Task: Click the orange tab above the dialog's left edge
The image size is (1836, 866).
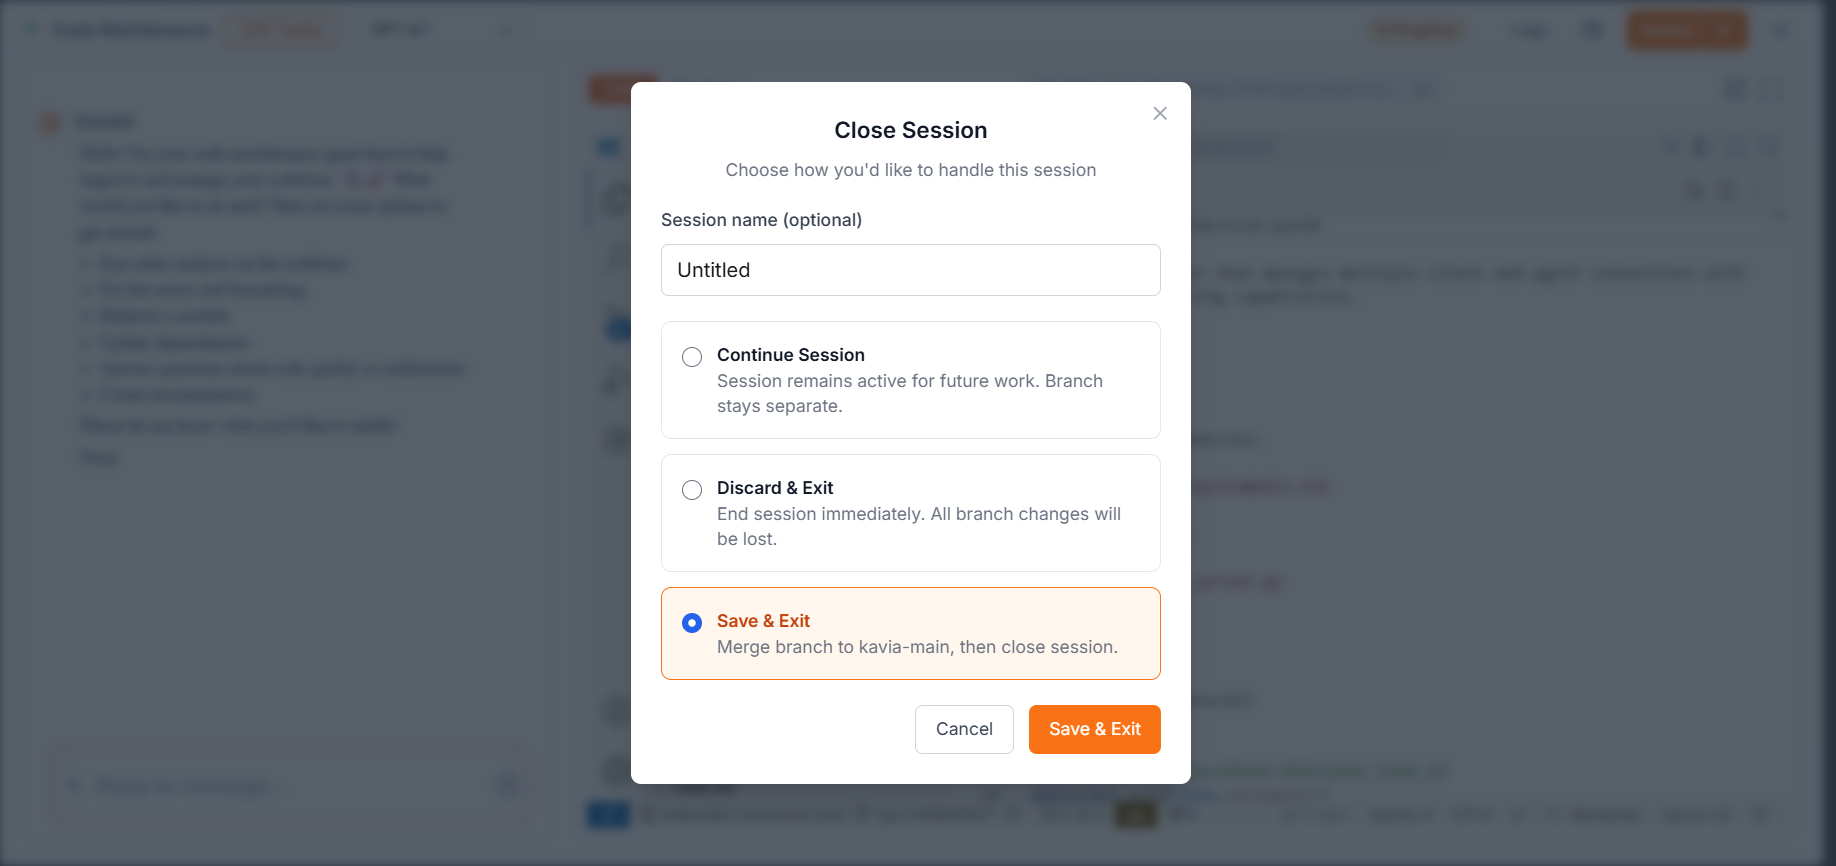Action: pyautogui.click(x=612, y=89)
